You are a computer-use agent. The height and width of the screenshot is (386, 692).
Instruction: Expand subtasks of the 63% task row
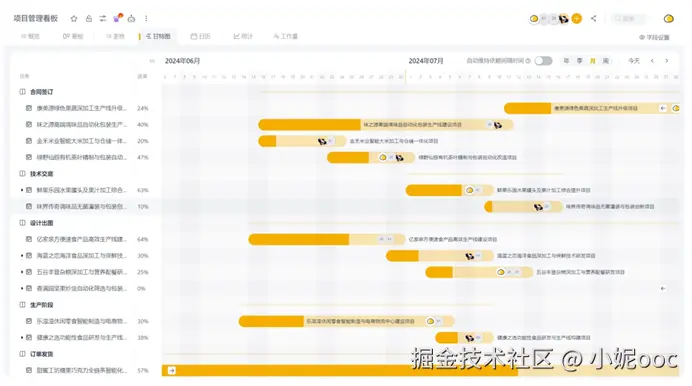point(22,190)
